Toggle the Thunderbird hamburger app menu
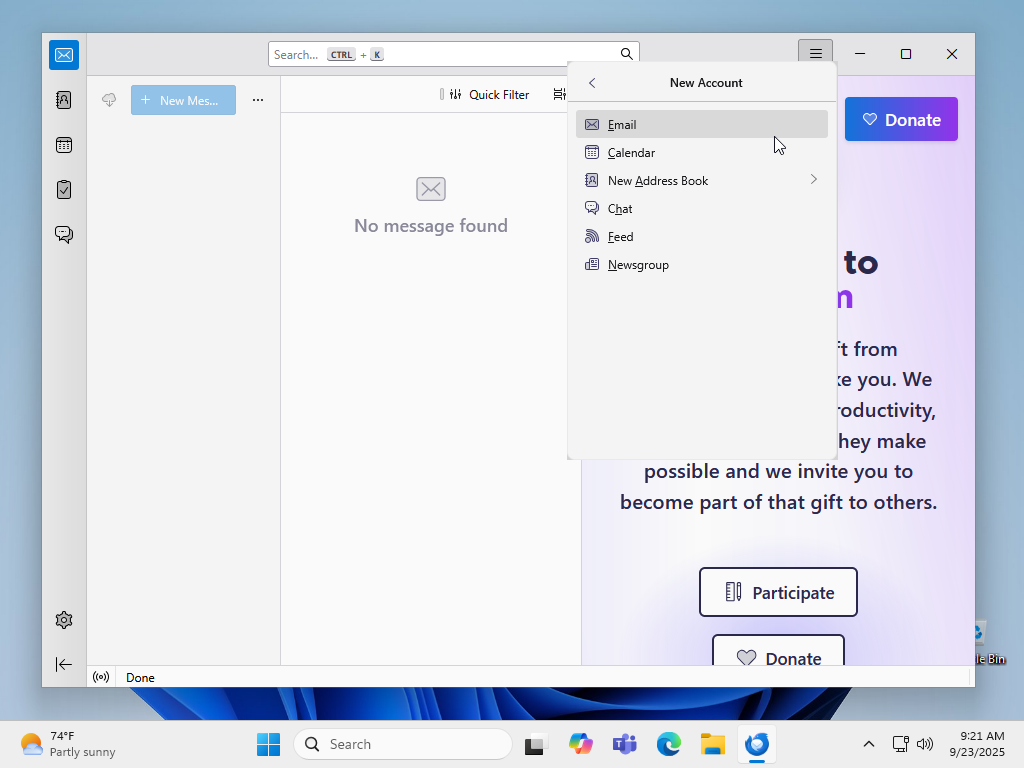Viewport: 1024px width, 768px height. point(815,54)
